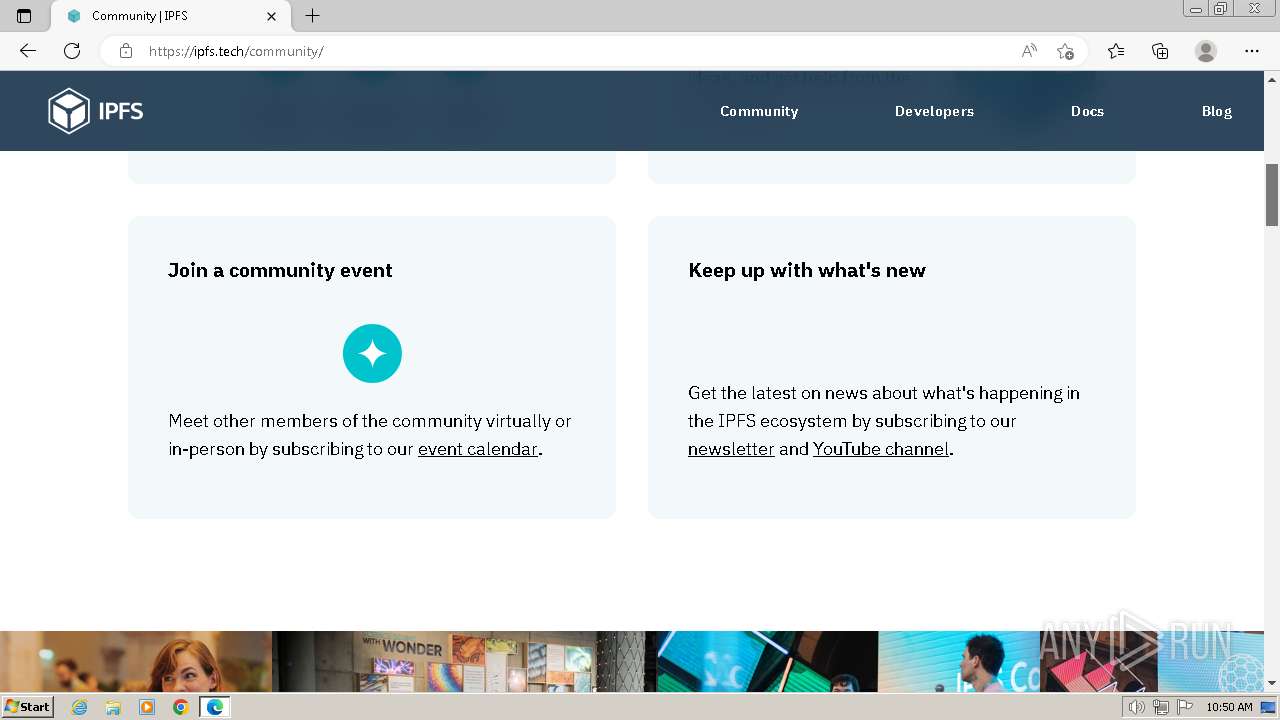
Task: Close the Community | IPFS tab
Action: click(x=272, y=16)
